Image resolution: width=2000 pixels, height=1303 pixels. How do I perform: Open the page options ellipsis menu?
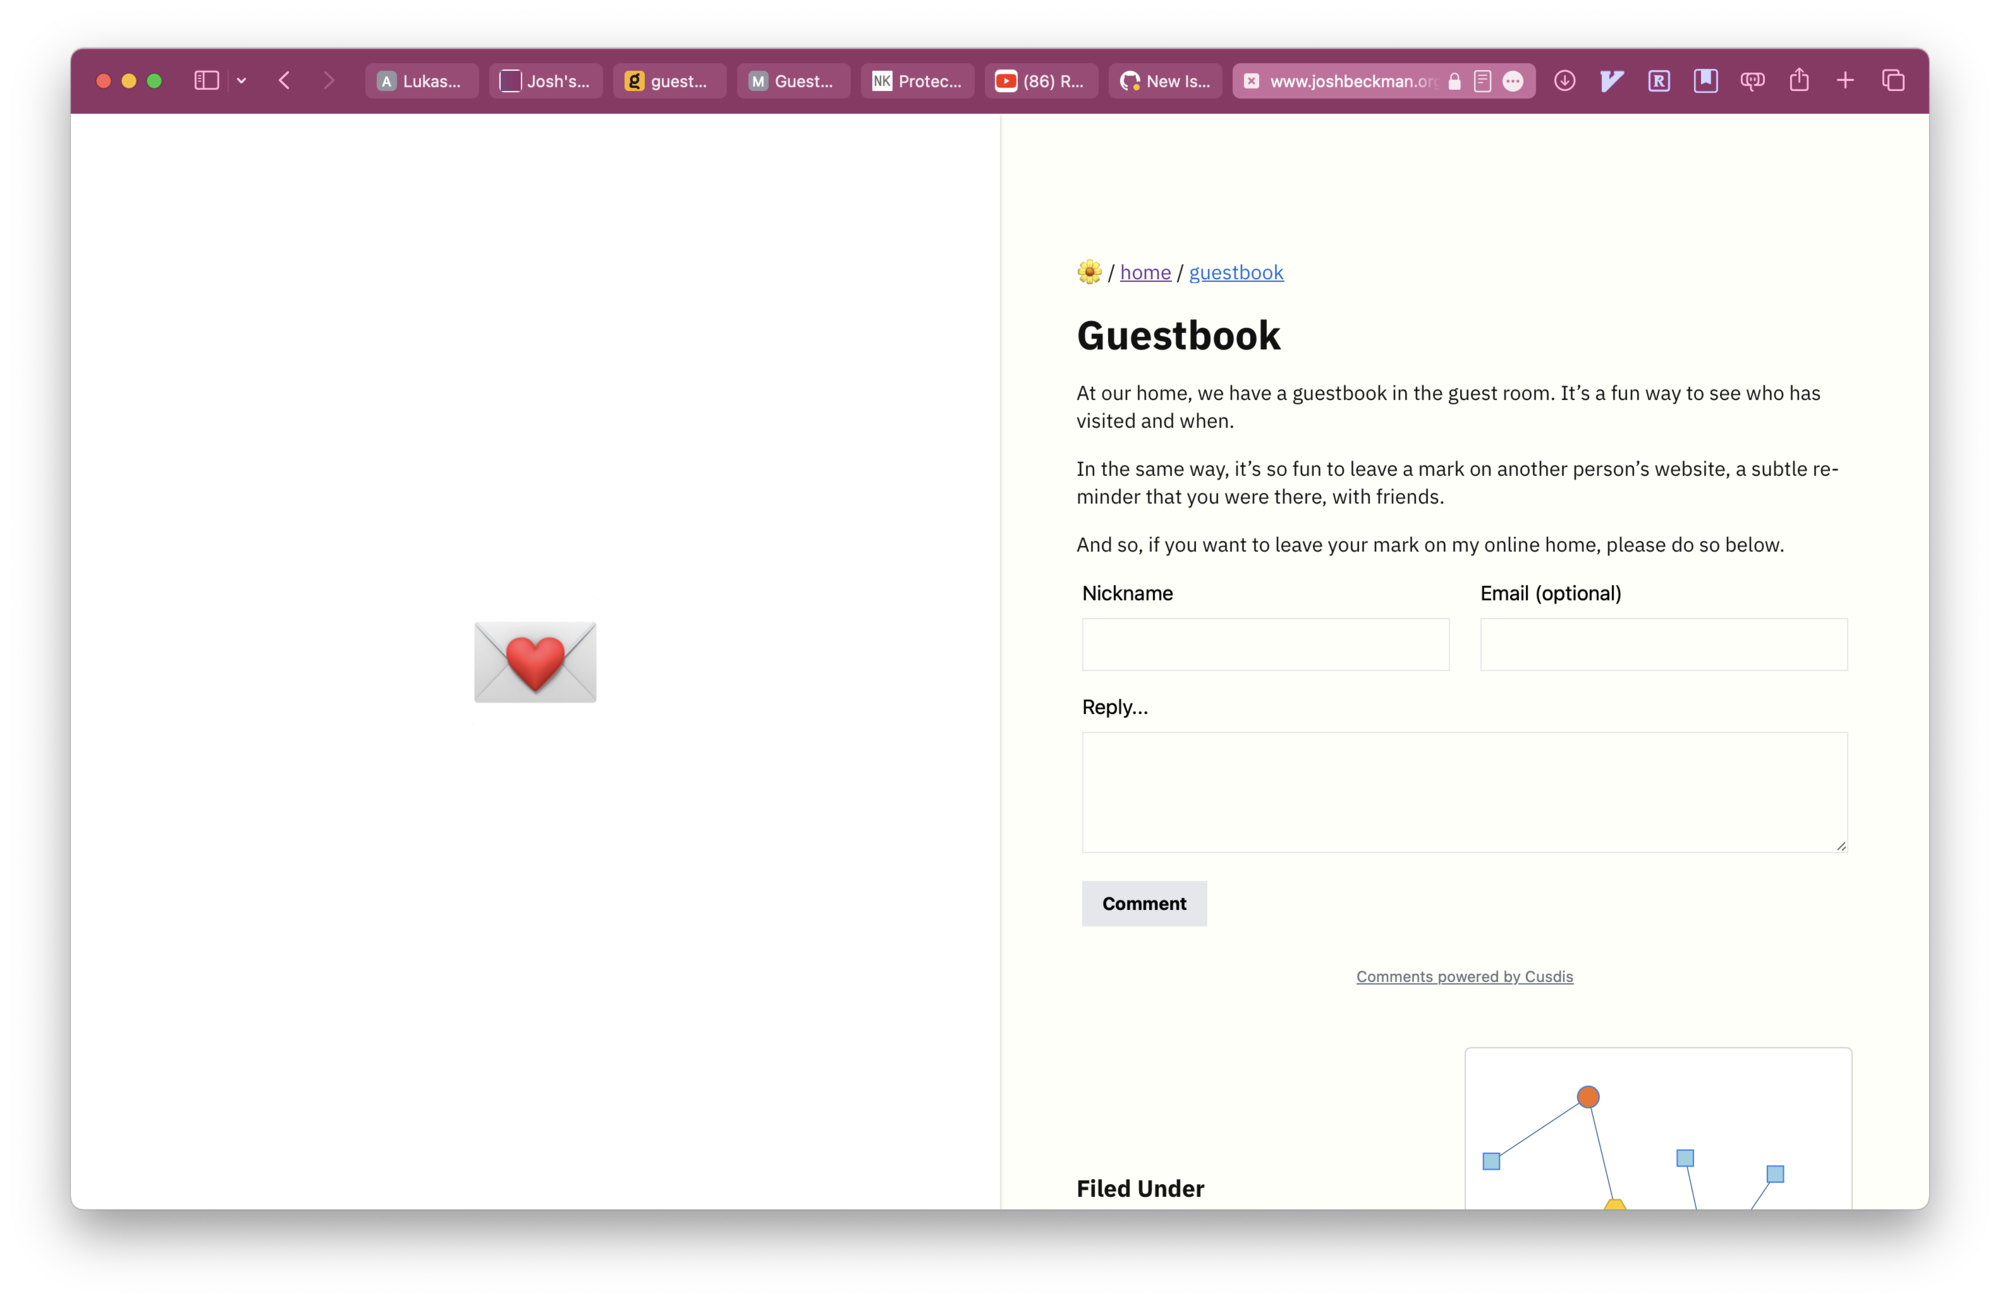pyautogui.click(x=1513, y=81)
